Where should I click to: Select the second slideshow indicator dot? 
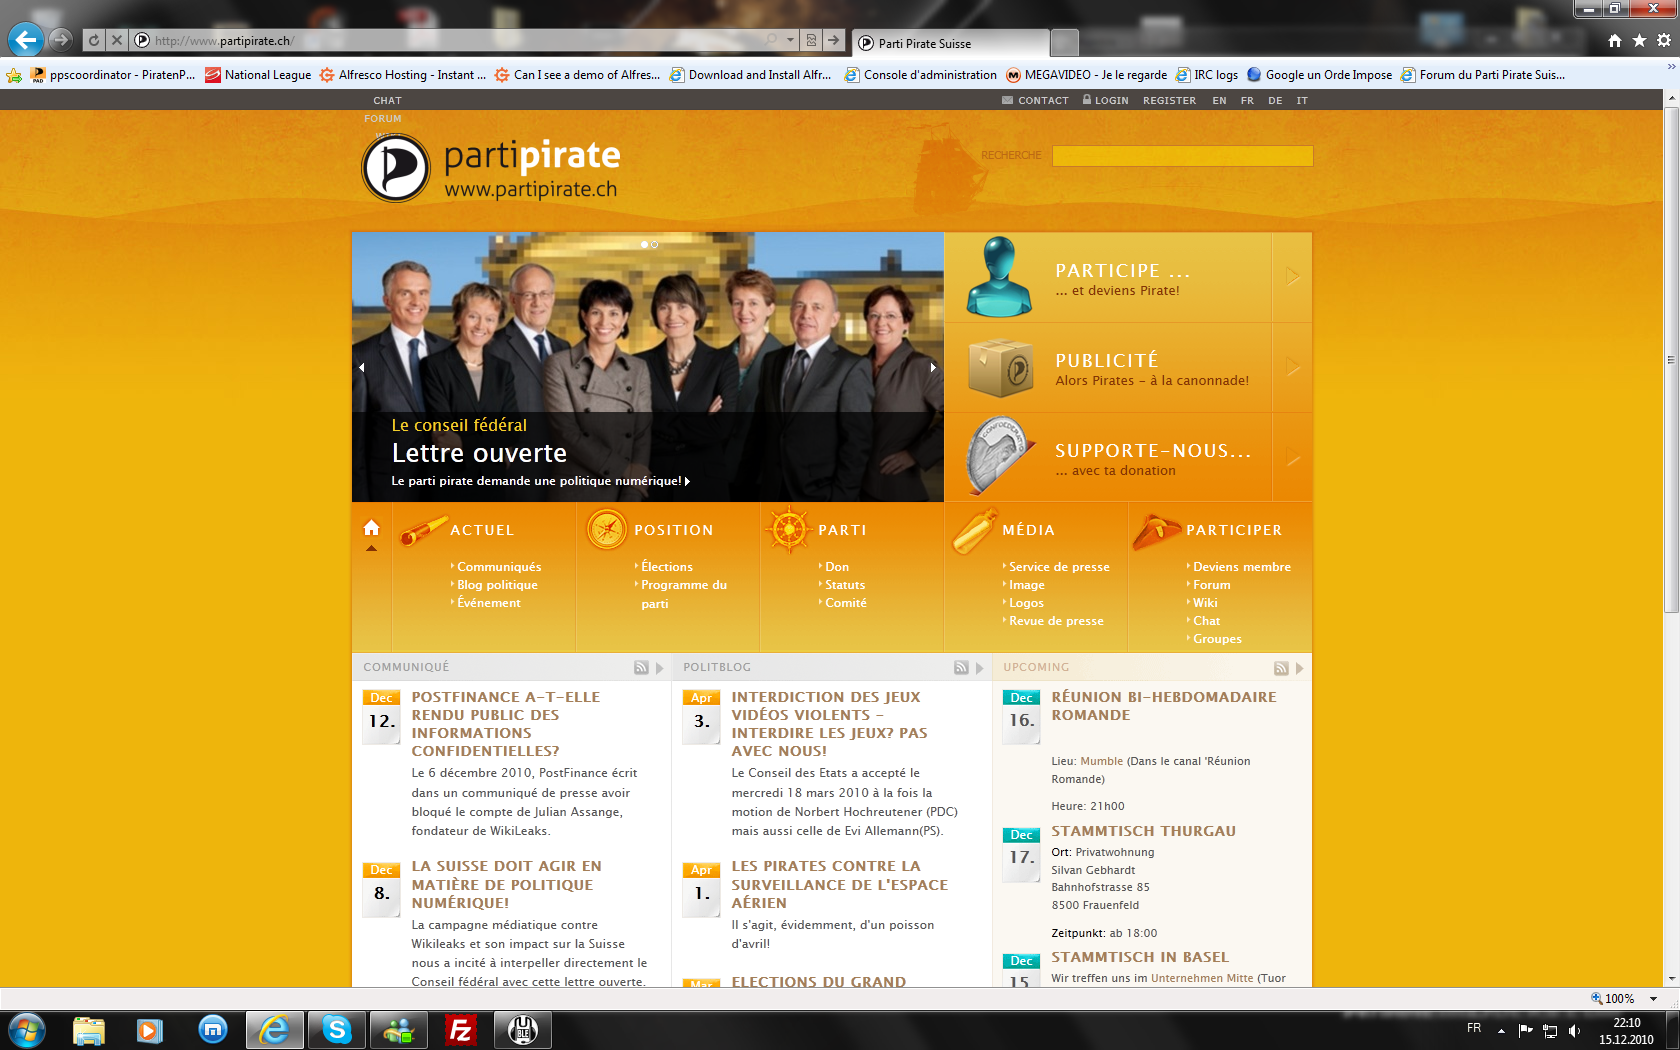click(655, 244)
